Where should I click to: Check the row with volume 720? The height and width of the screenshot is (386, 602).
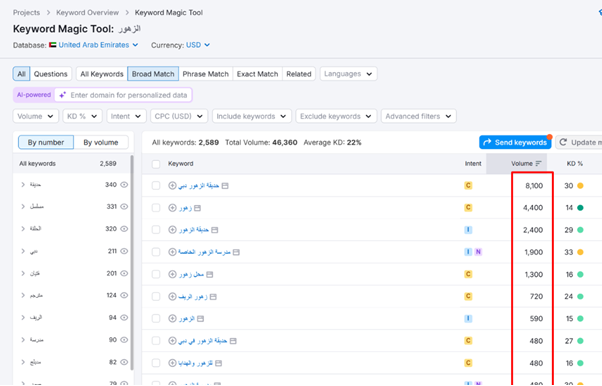(156, 297)
